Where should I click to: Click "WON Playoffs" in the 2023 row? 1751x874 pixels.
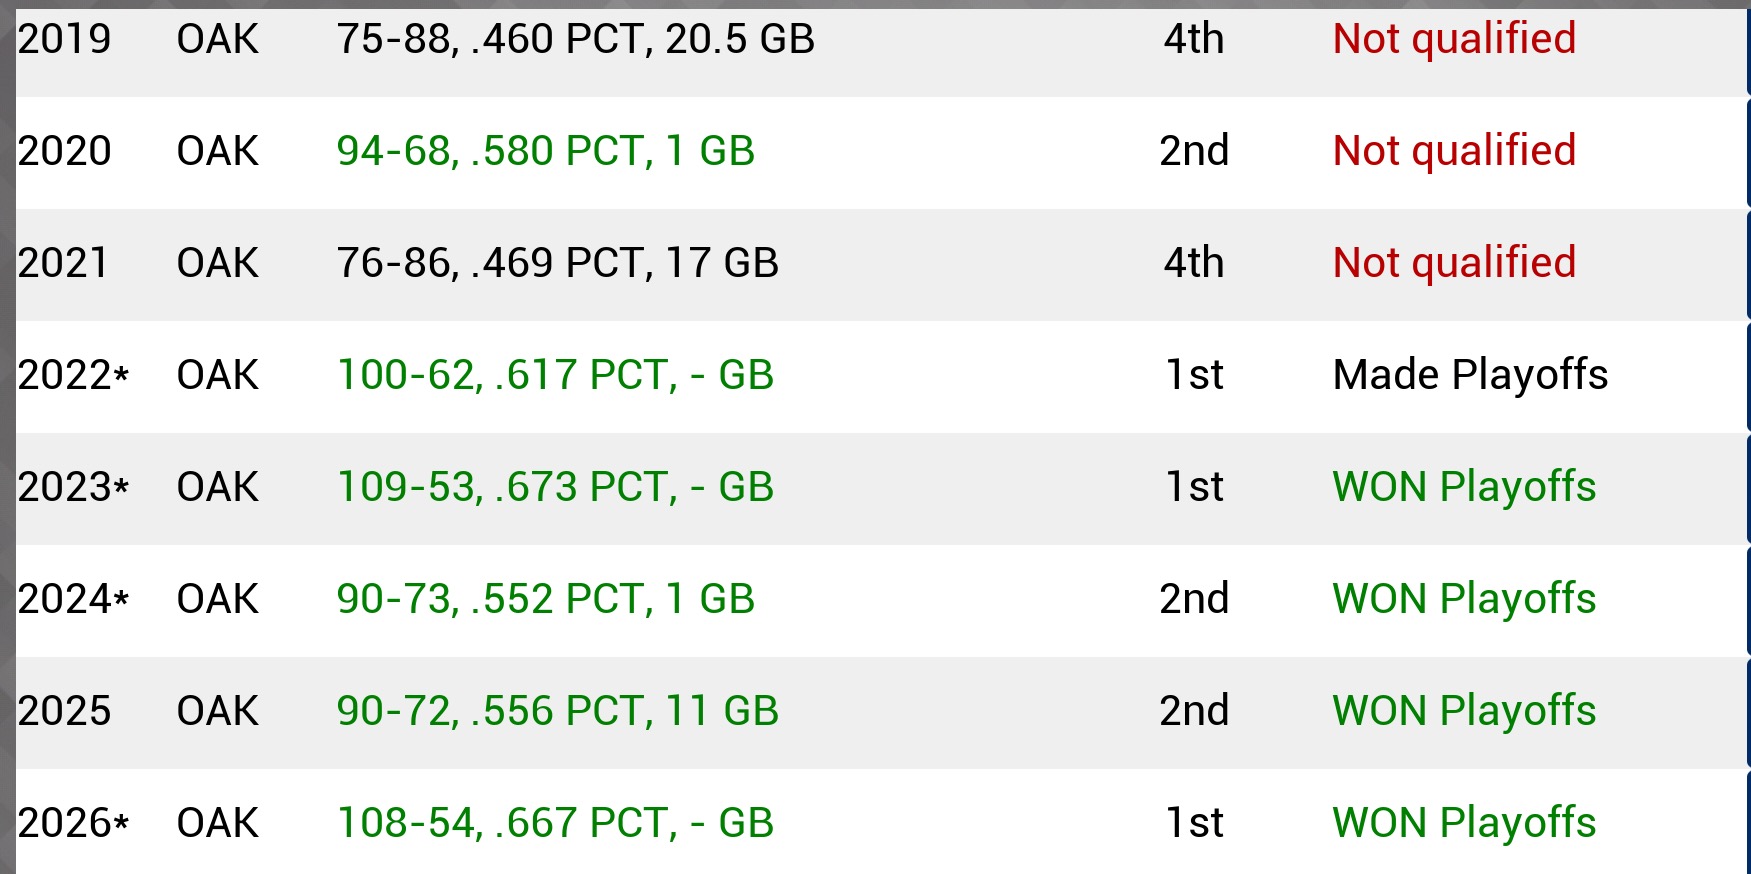click(1464, 488)
